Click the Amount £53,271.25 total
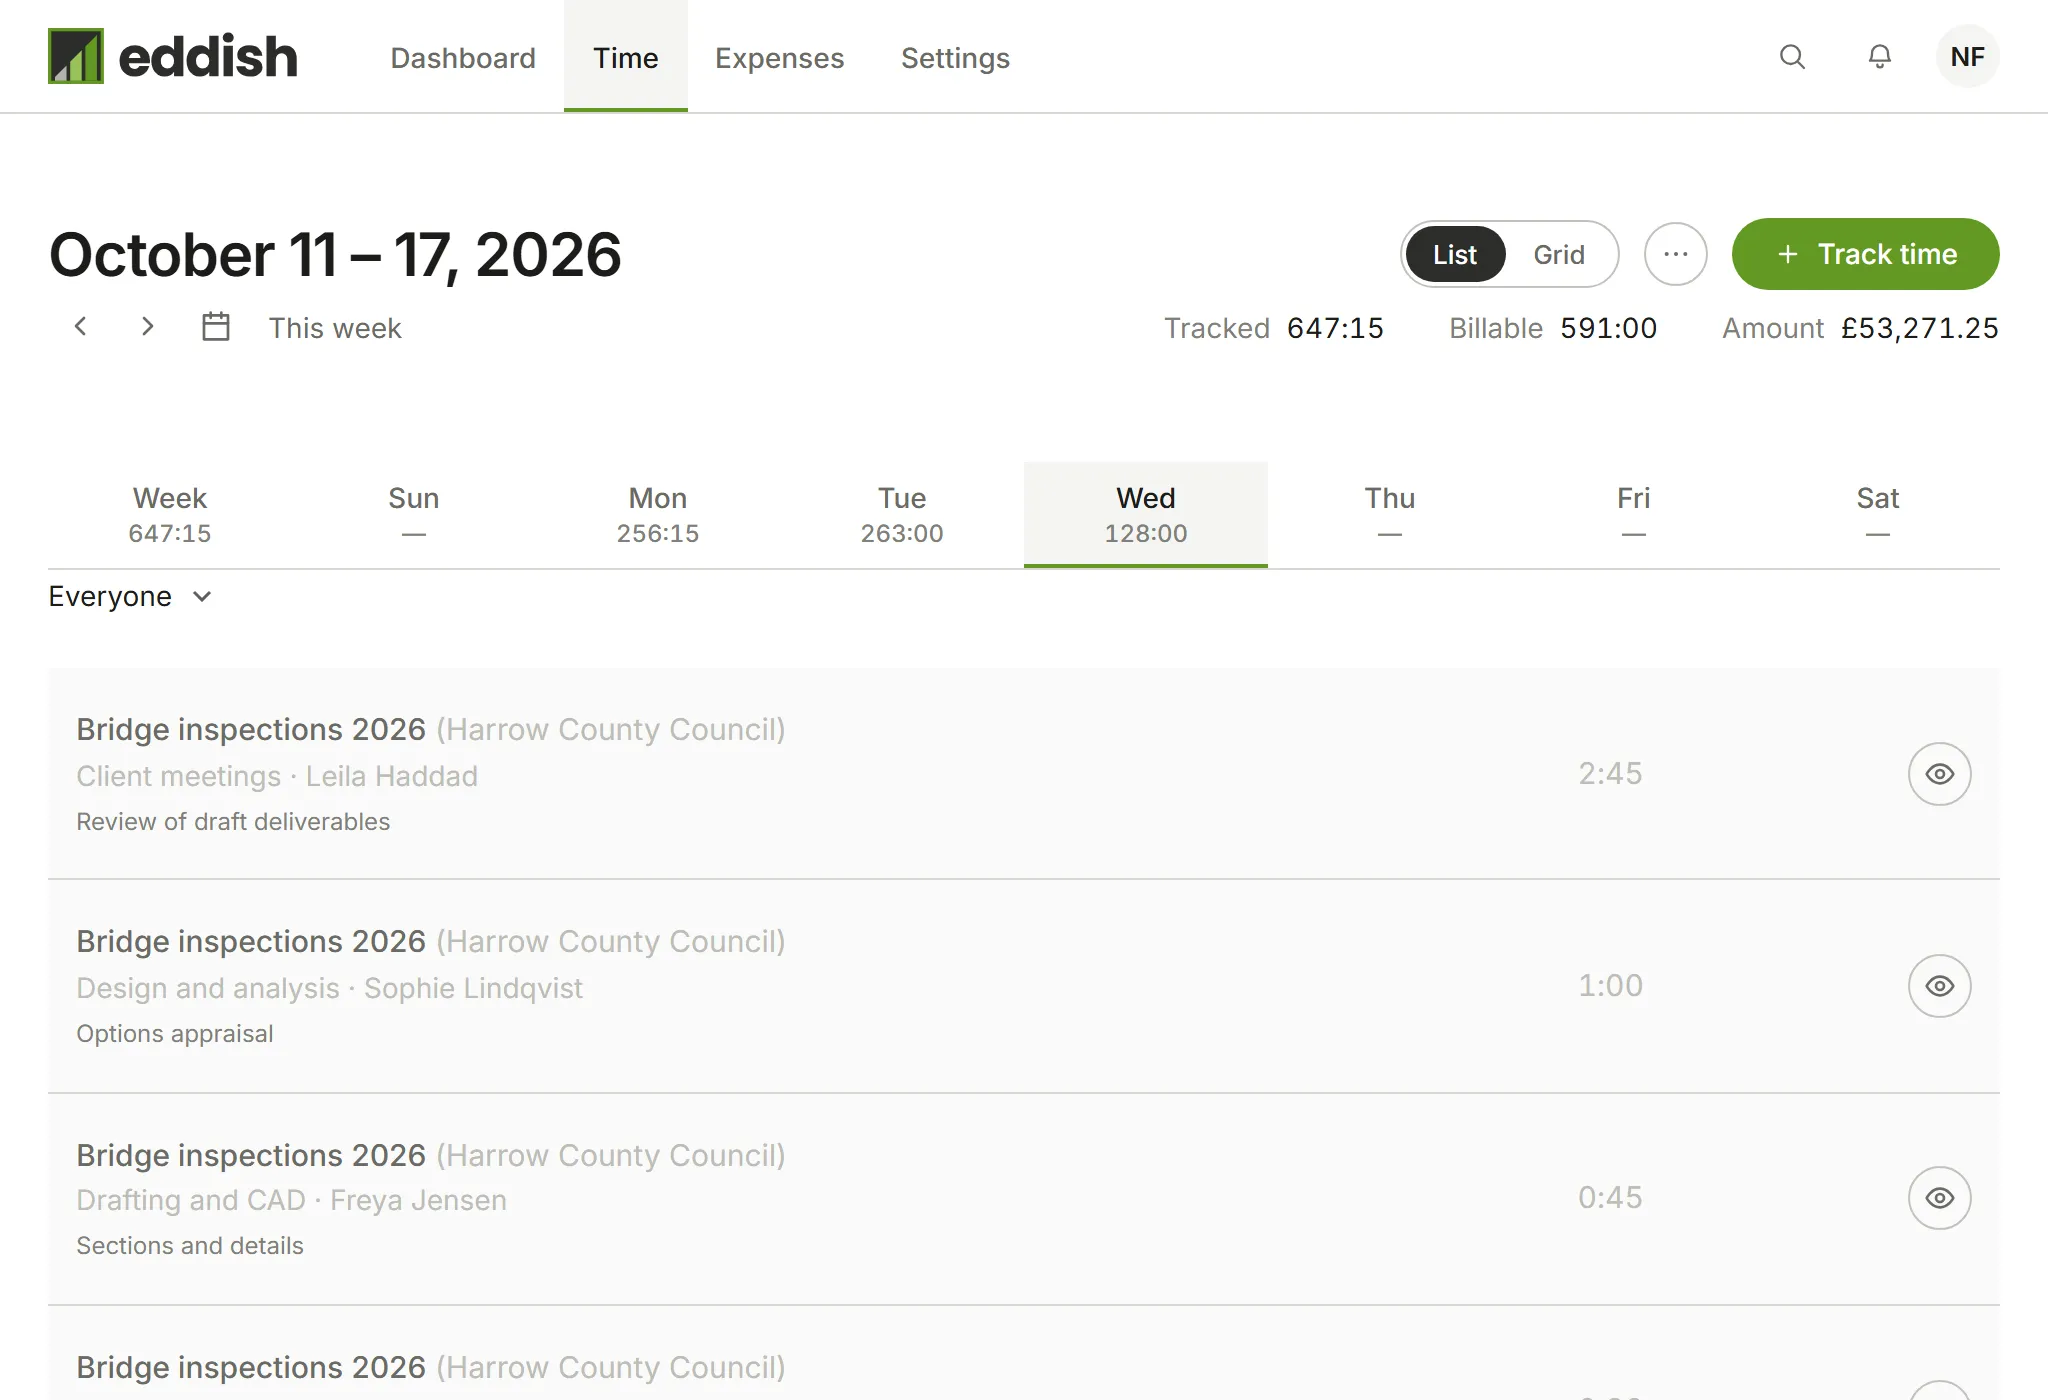The image size is (2048, 1400). point(1860,328)
